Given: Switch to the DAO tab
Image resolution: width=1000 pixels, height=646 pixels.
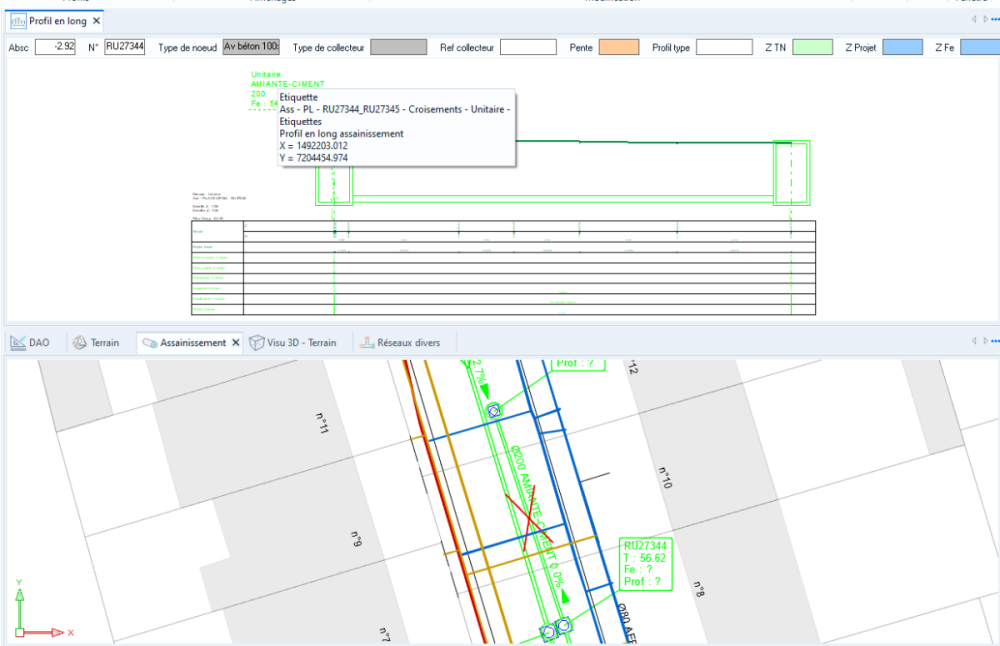Looking at the screenshot, I should [30, 342].
